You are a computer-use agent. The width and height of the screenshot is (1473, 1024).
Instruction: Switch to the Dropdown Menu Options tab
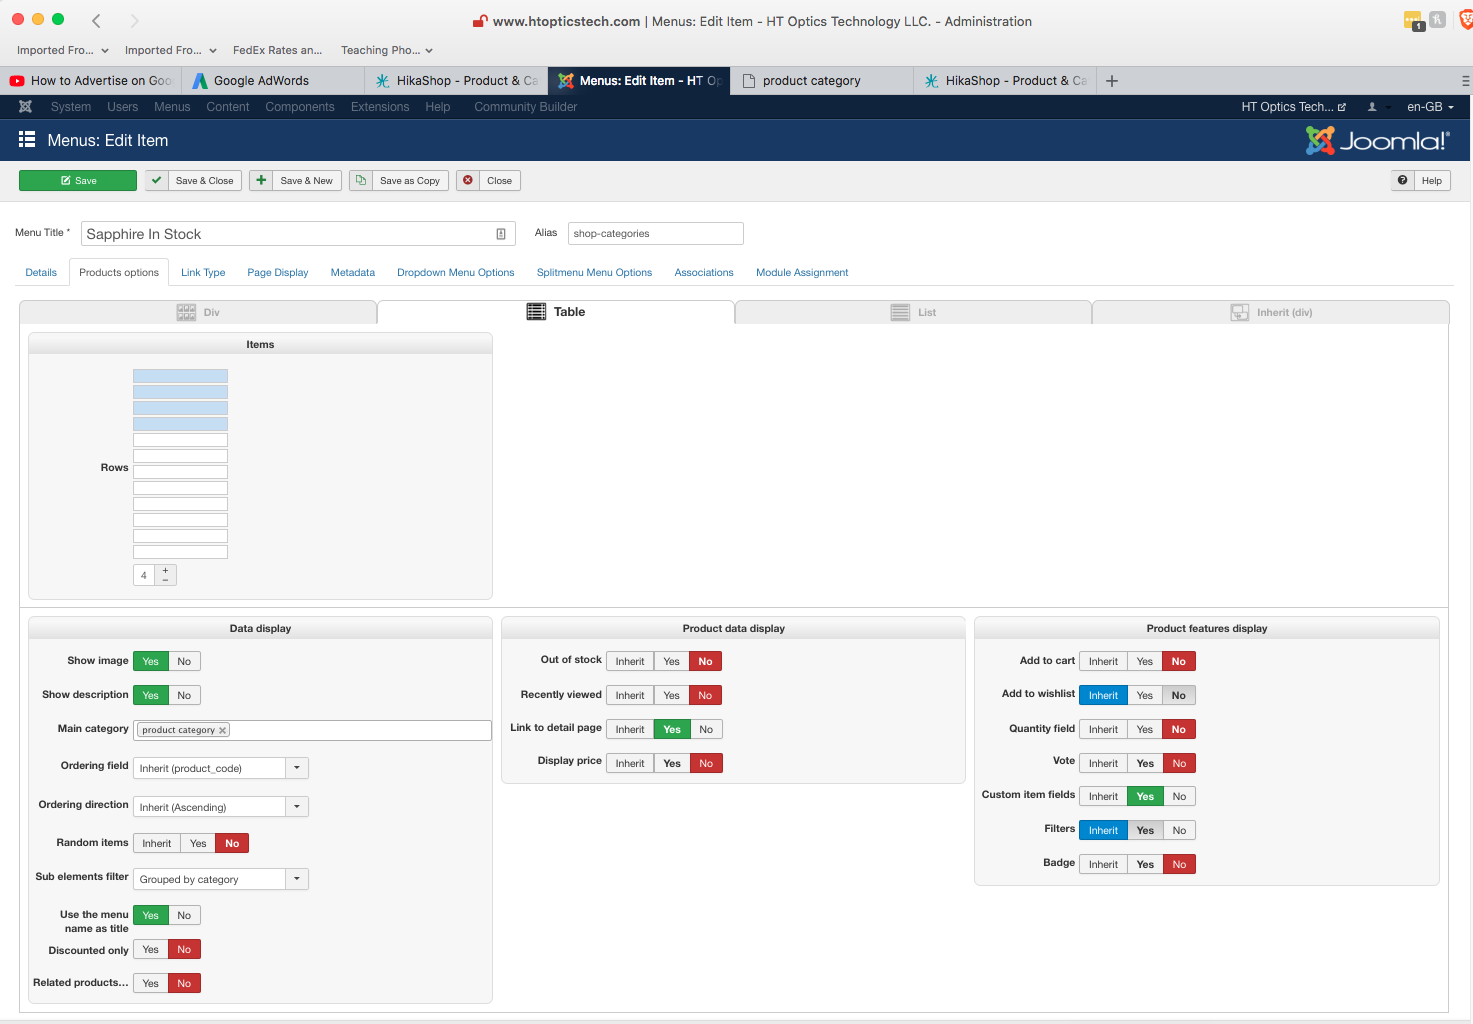[x=456, y=273]
